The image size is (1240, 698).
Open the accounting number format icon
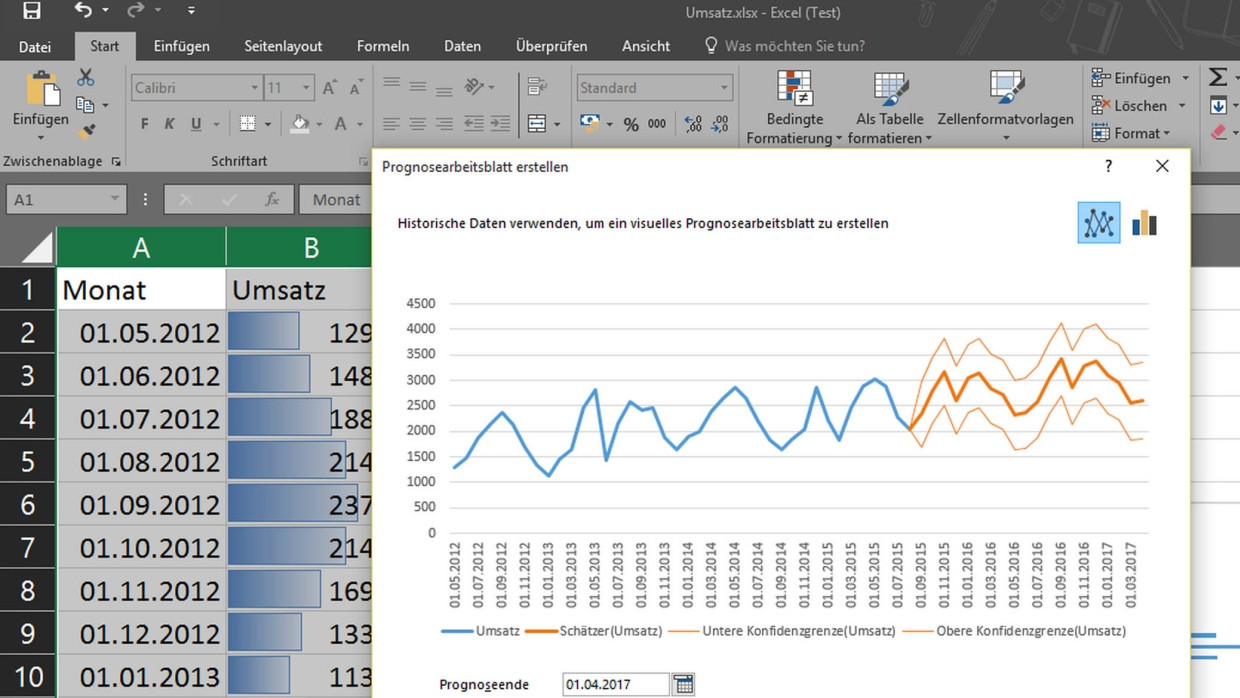click(x=589, y=124)
